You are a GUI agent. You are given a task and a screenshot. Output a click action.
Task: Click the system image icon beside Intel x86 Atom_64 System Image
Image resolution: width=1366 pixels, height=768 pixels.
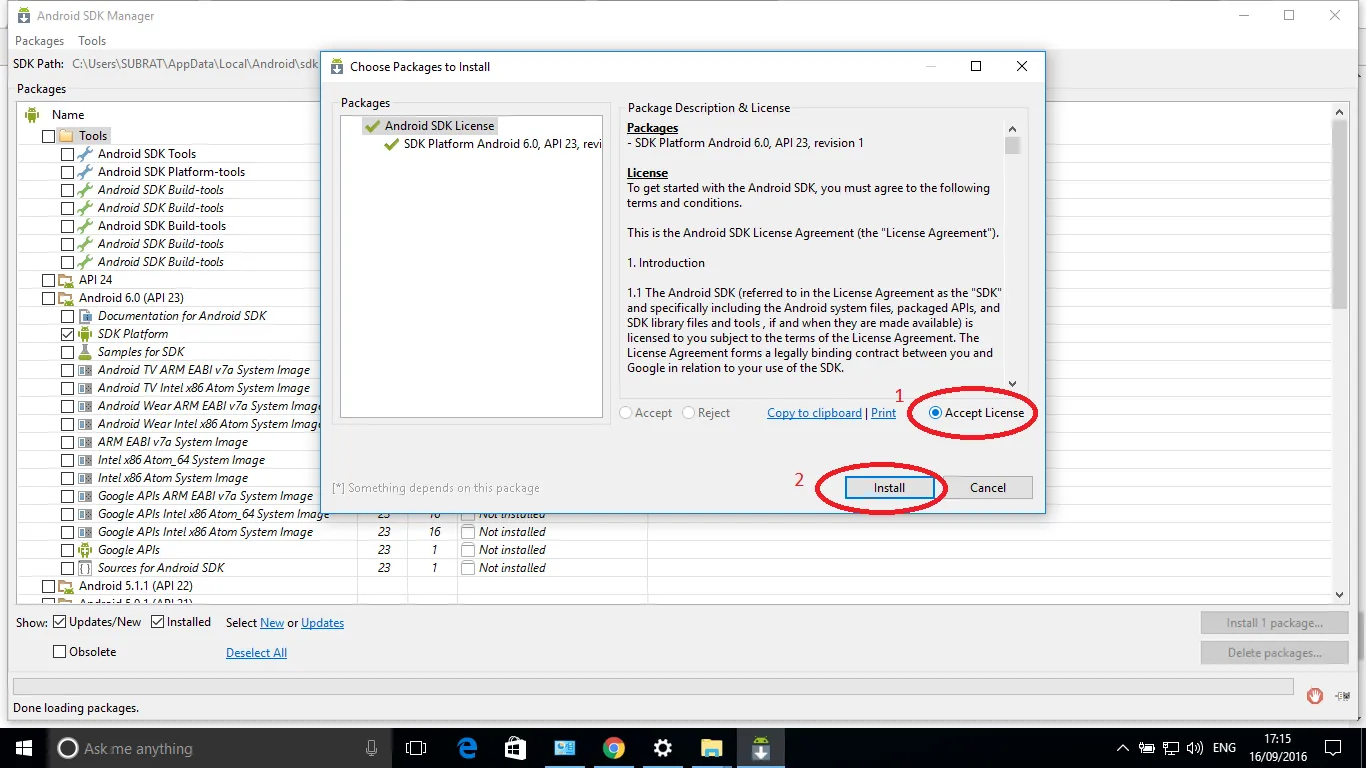click(x=85, y=460)
